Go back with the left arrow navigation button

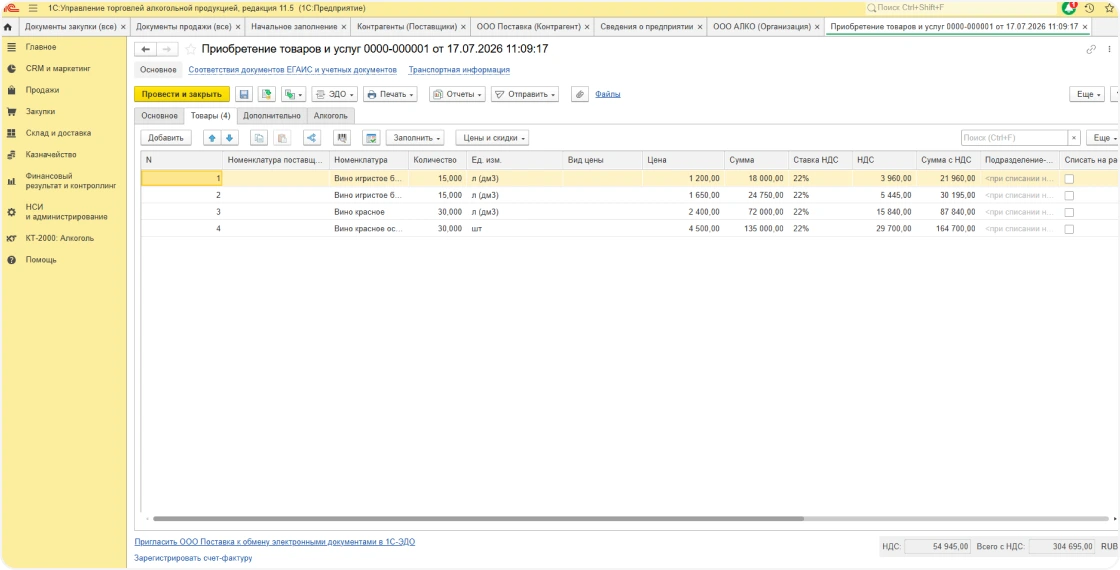146,49
